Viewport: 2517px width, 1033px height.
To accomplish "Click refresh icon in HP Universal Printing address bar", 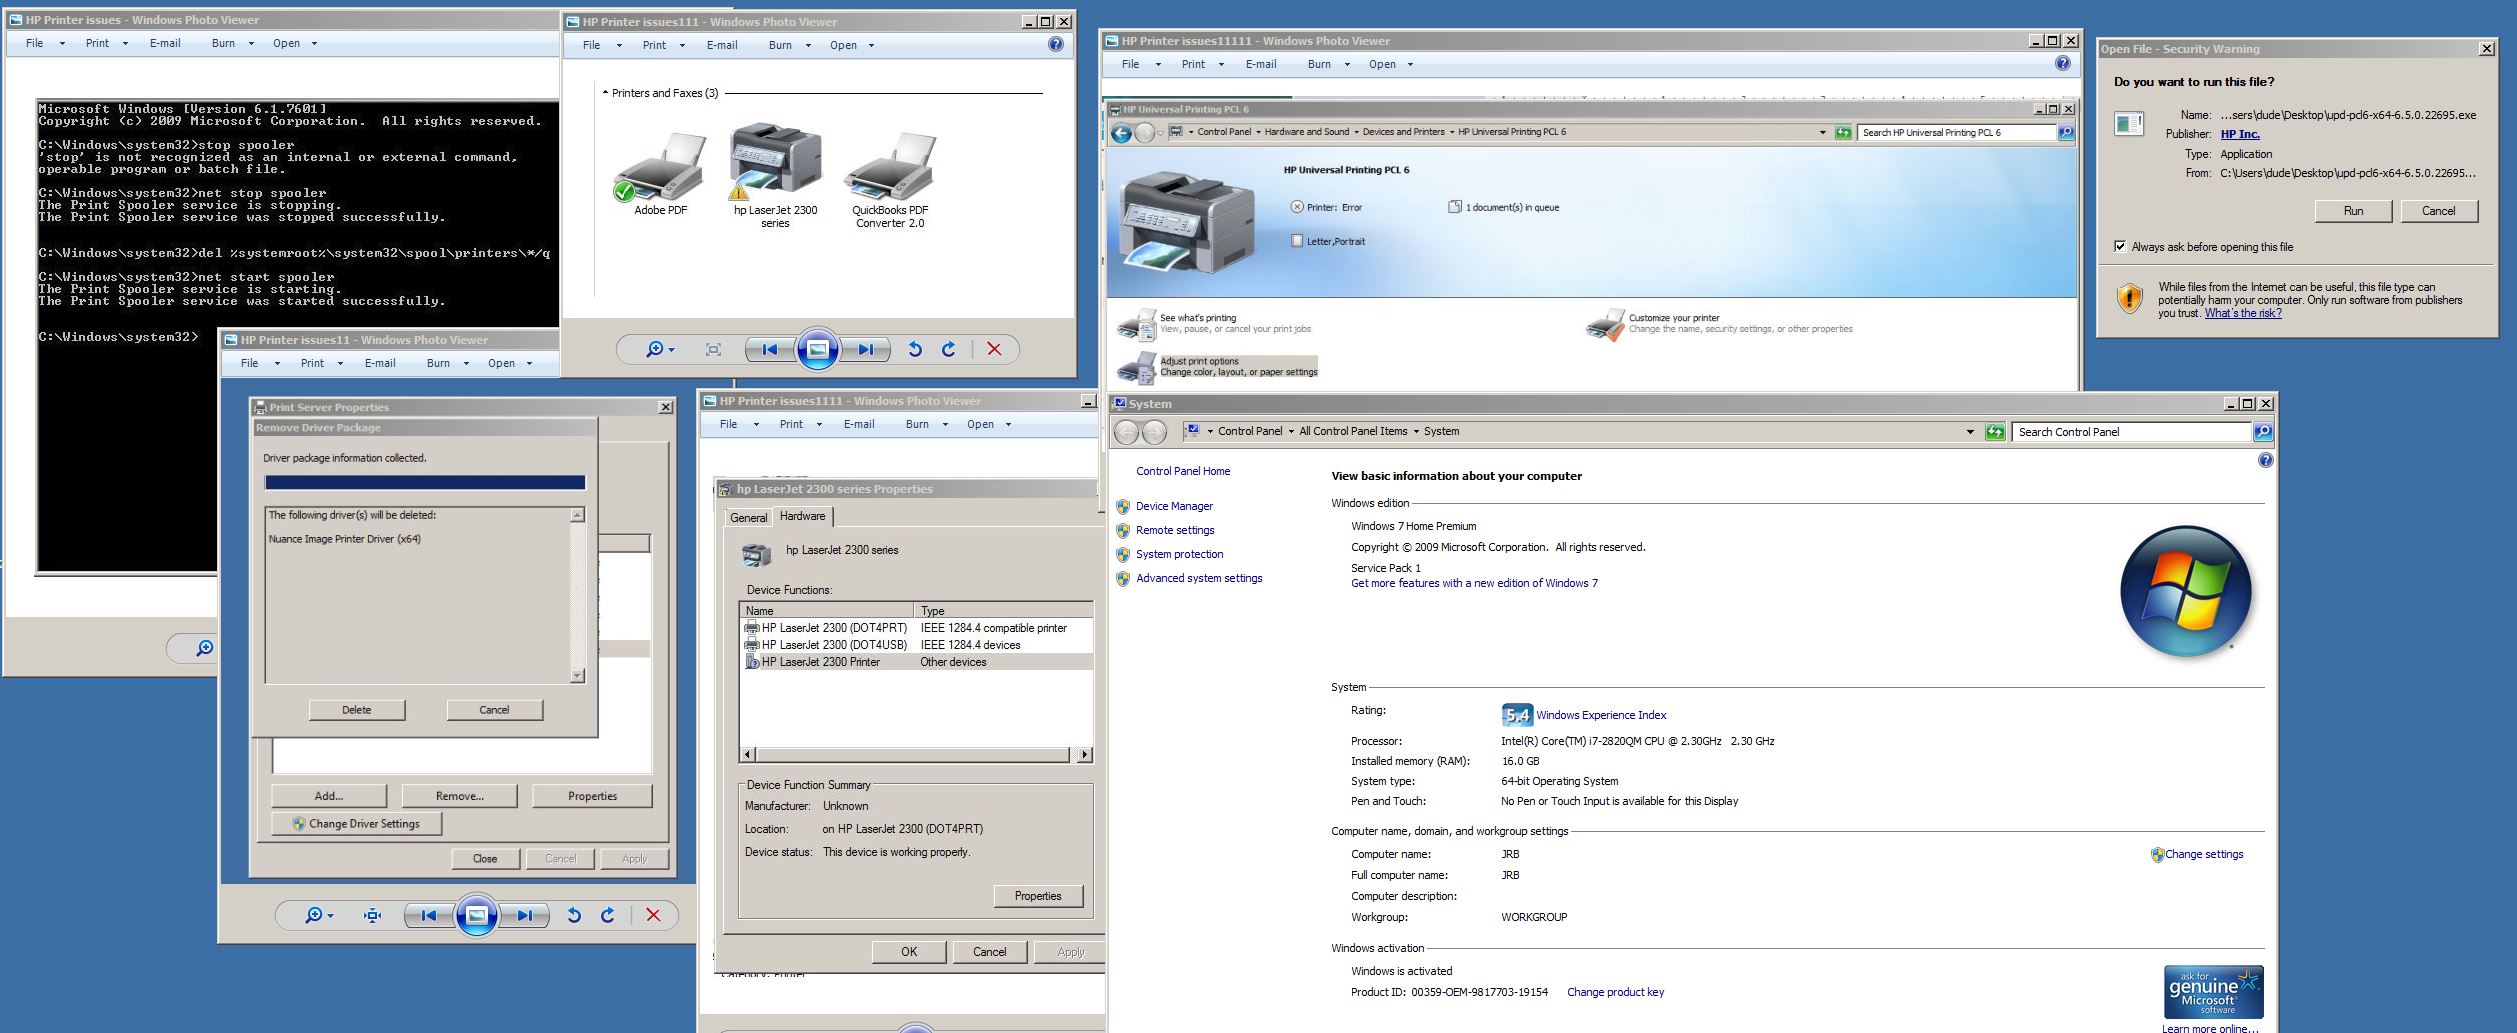I will (1843, 132).
